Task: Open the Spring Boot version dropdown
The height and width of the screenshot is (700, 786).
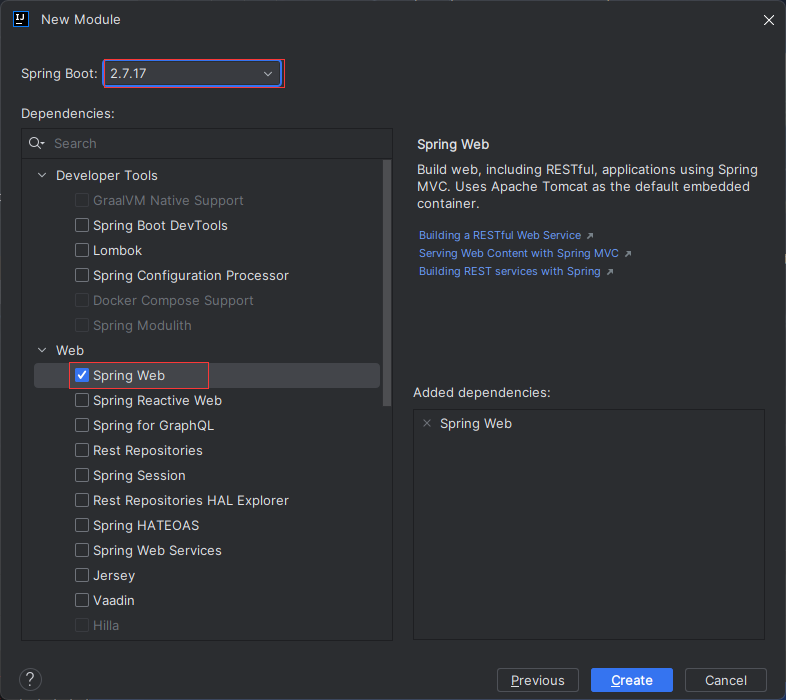Action: point(193,74)
